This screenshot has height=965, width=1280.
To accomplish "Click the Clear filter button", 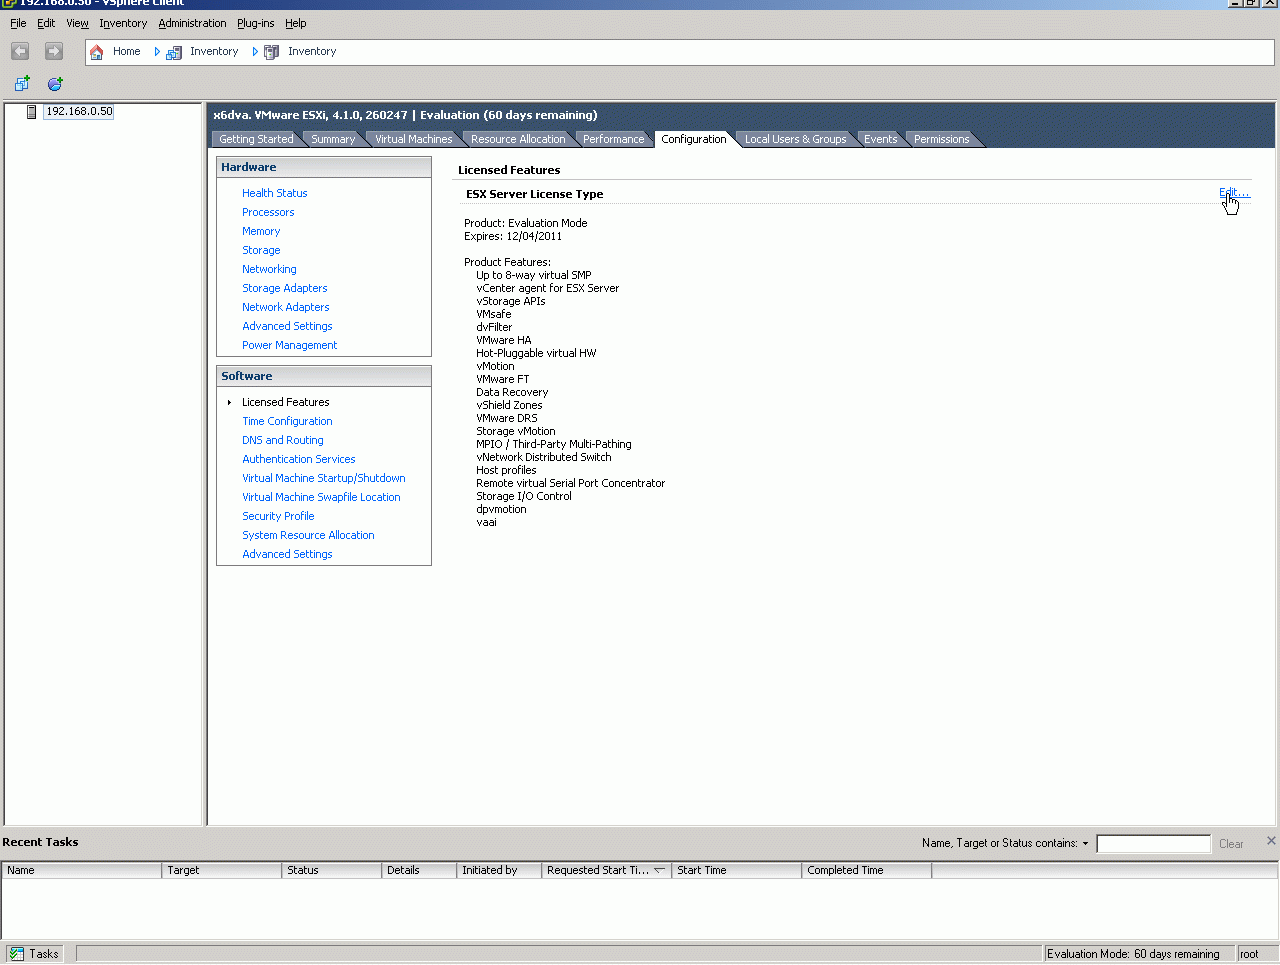I will [1231, 844].
